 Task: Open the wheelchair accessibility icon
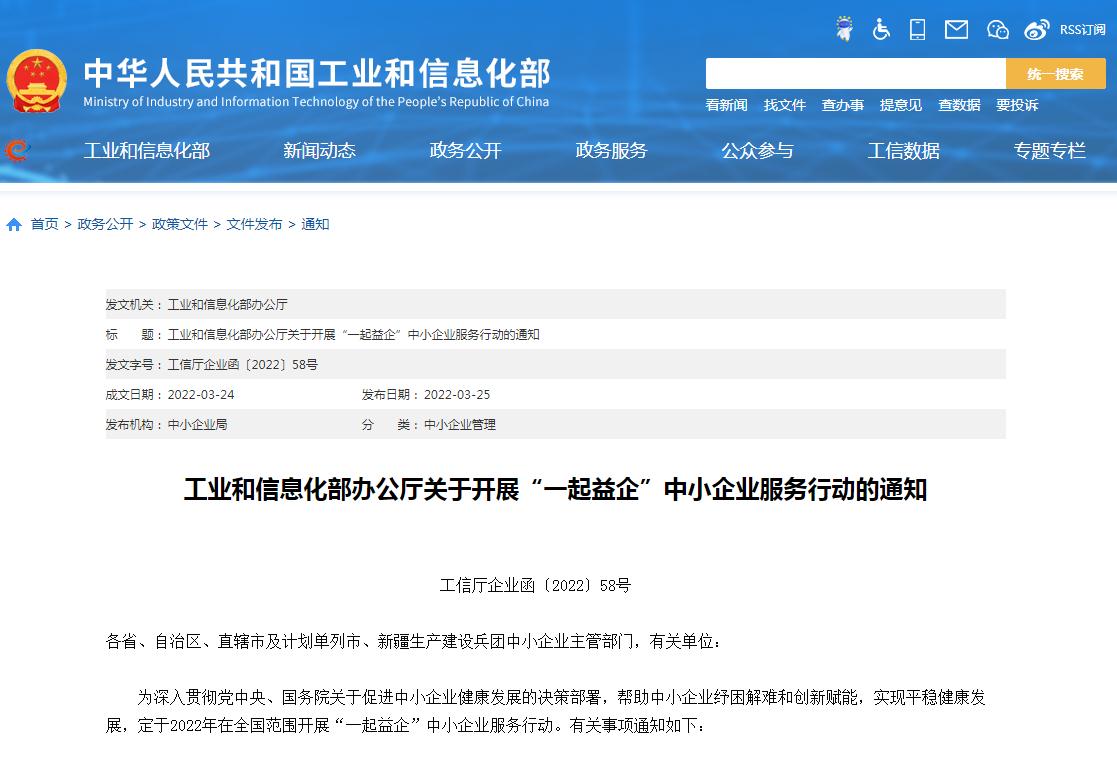881,29
